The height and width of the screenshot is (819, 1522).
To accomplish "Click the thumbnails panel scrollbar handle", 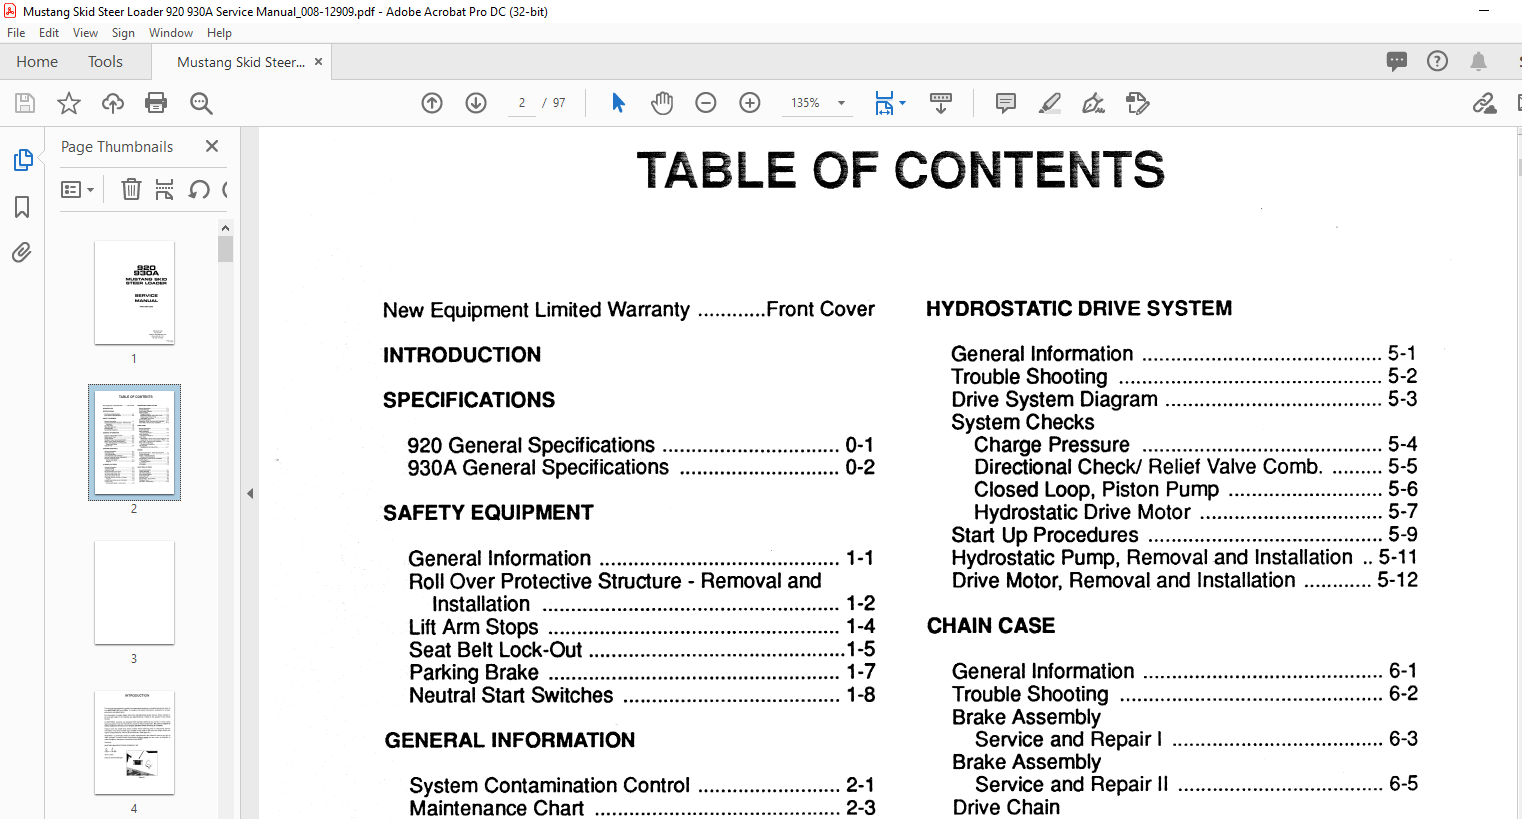I will point(225,248).
